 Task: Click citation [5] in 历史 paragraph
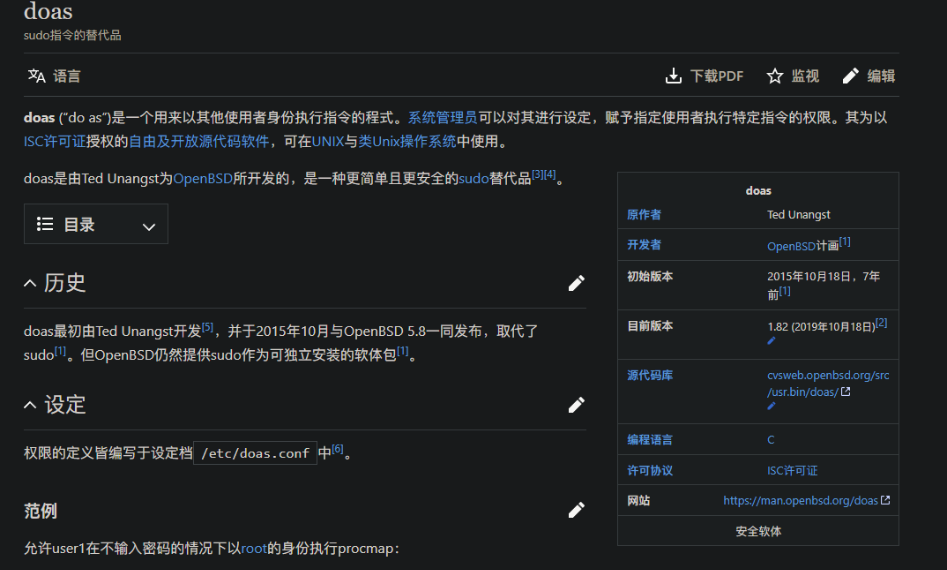click(x=208, y=327)
